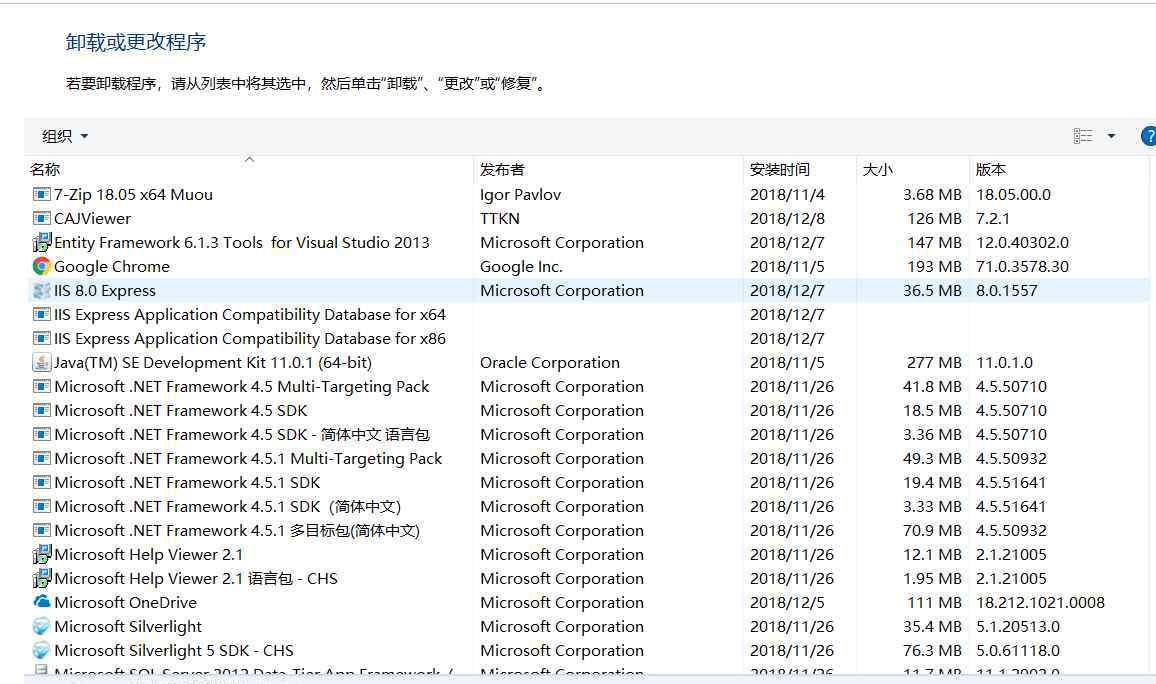Click the publisher Oracle Corporation
Image resolution: width=1156 pixels, height=684 pixels.
pos(550,363)
